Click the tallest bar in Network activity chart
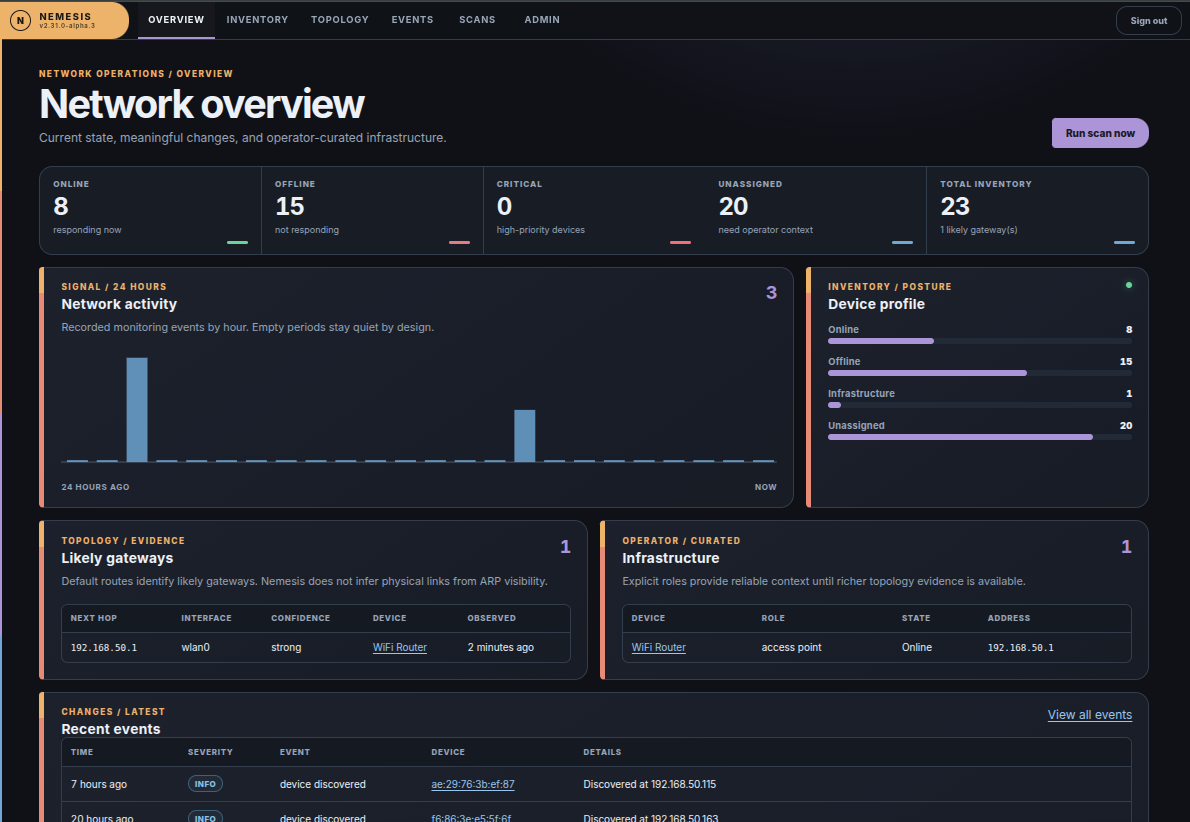This screenshot has width=1190, height=822. pyautogui.click(x=137, y=410)
